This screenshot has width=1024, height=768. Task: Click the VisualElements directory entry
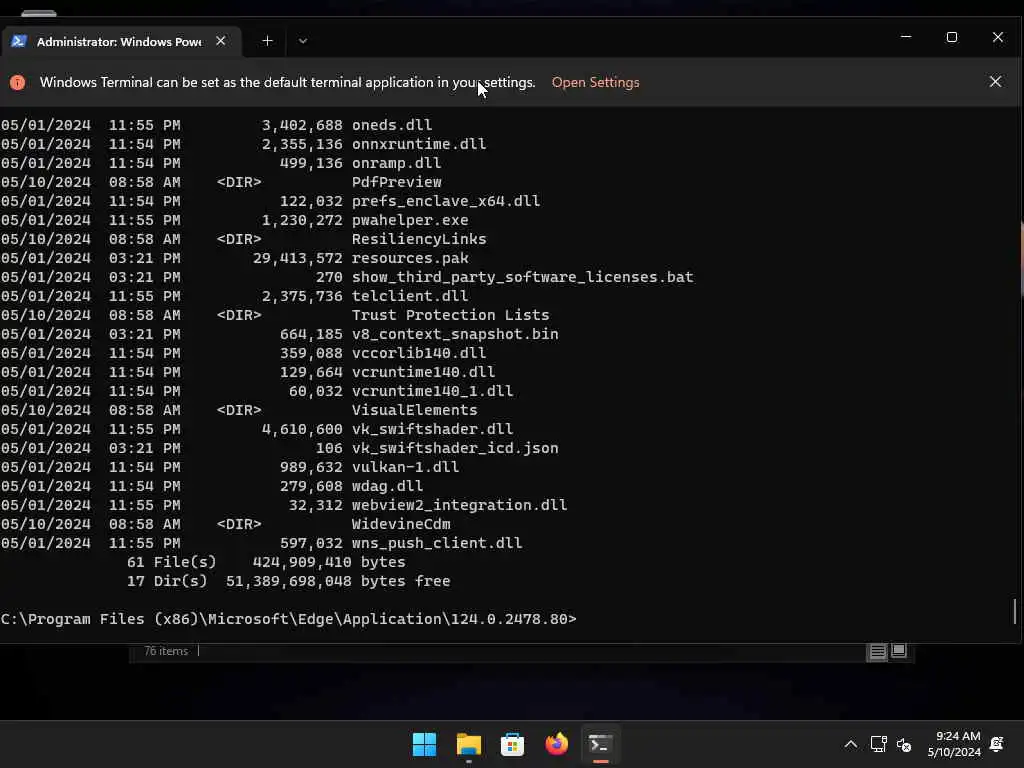[415, 409]
